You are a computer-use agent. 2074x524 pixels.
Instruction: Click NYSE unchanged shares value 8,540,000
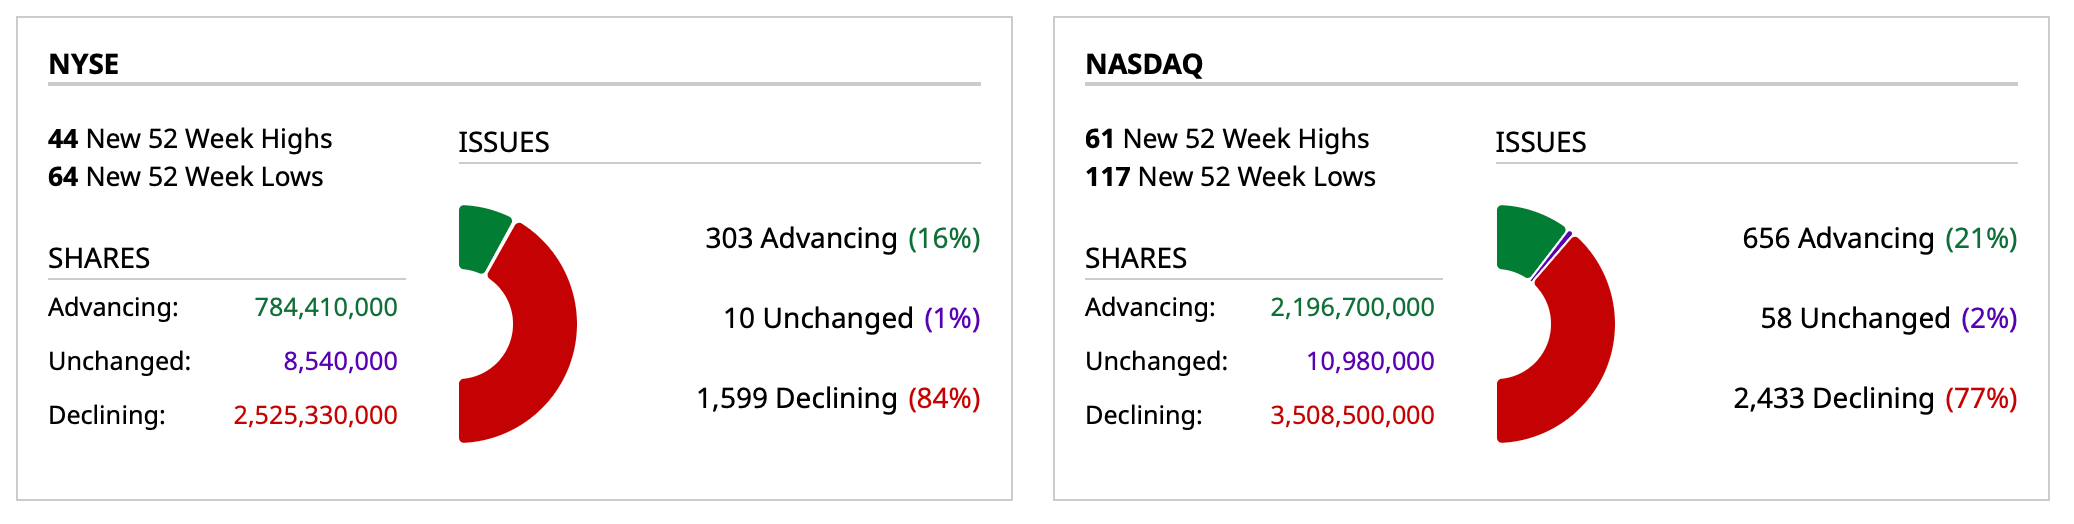click(x=340, y=361)
